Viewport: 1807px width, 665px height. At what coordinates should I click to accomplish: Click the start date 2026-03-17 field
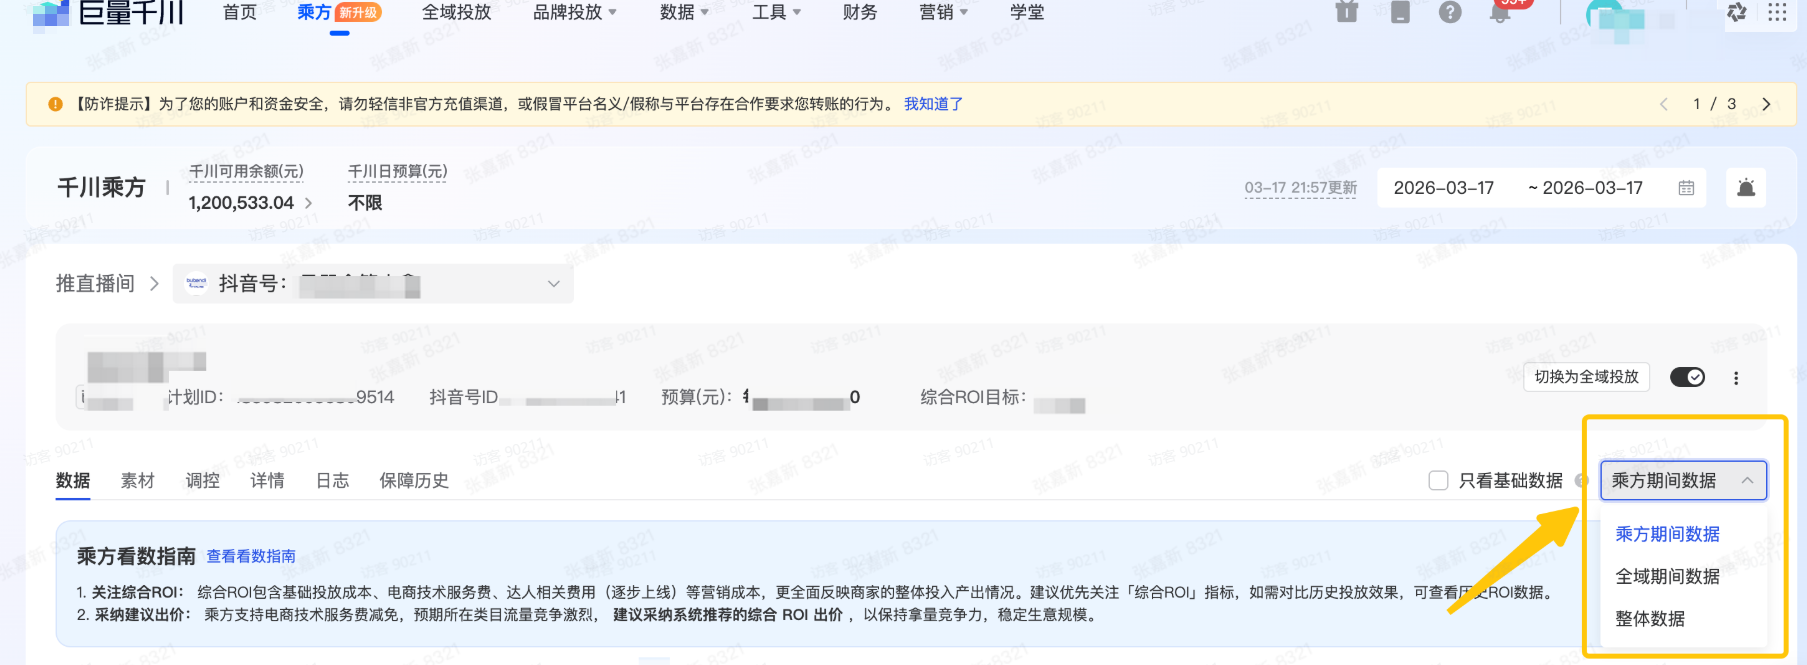1444,188
